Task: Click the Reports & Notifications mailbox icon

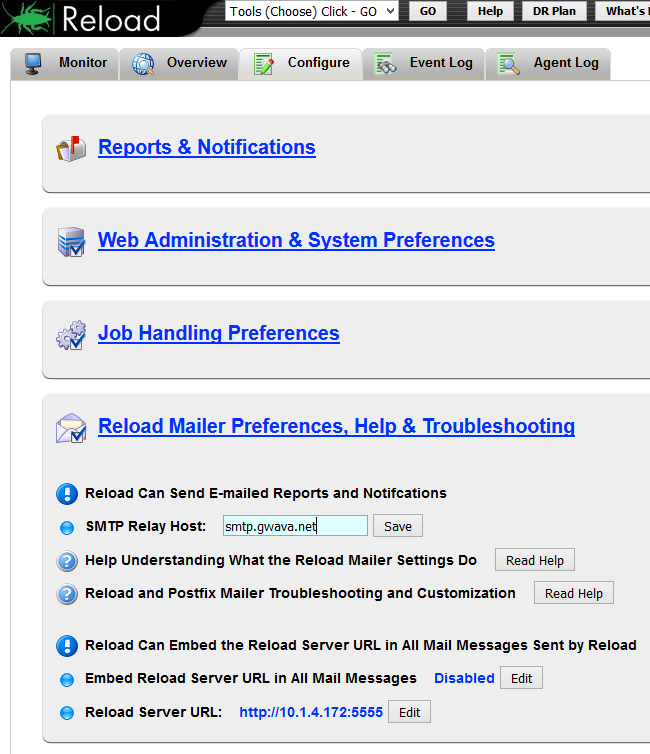Action: coord(71,148)
